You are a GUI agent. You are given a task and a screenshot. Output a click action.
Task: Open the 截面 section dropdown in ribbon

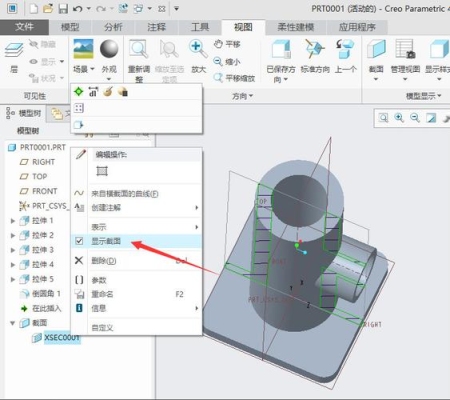tap(376, 79)
